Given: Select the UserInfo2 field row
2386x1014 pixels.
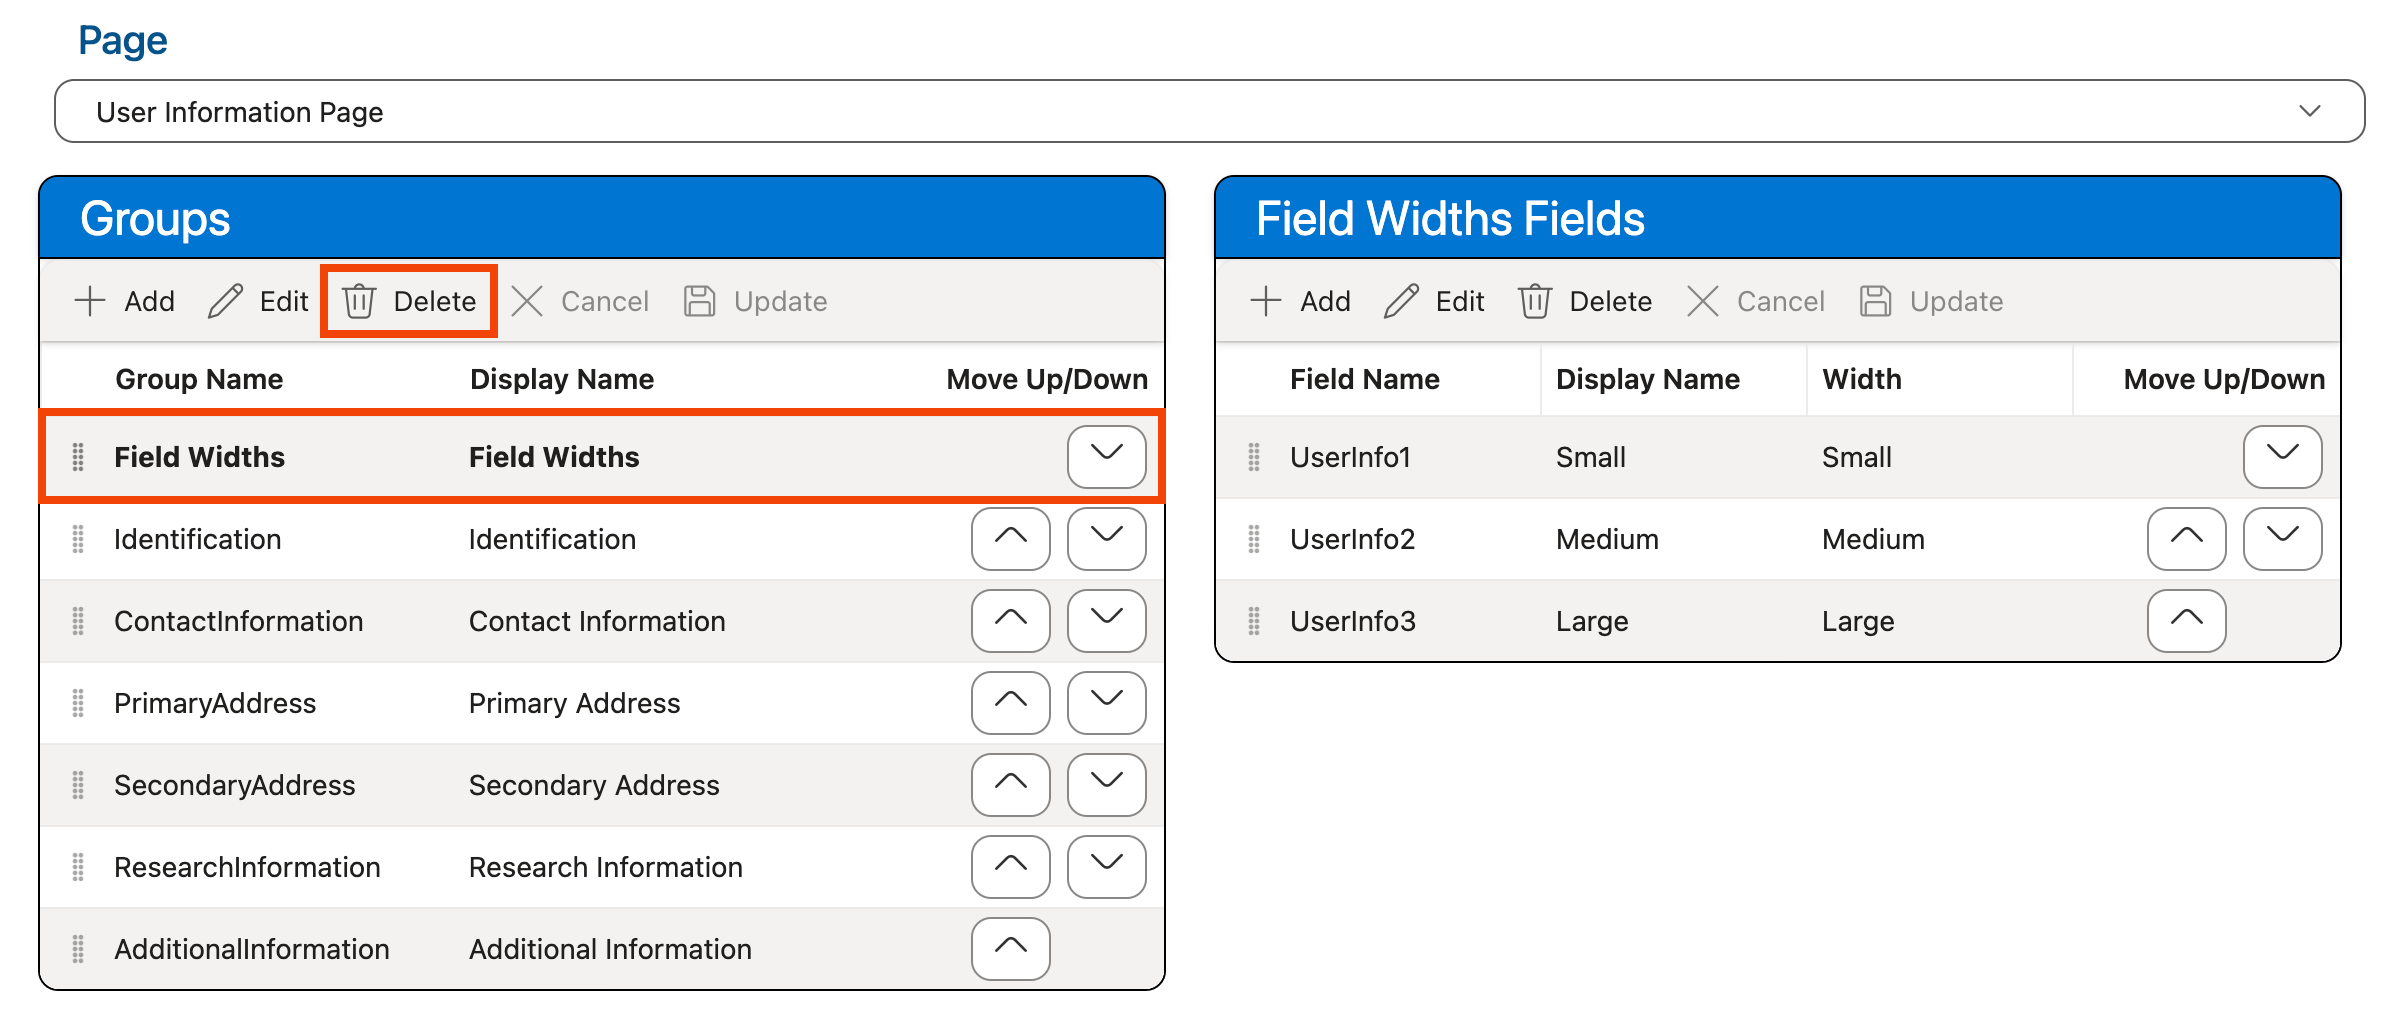Looking at the screenshot, I should [x=1700, y=539].
